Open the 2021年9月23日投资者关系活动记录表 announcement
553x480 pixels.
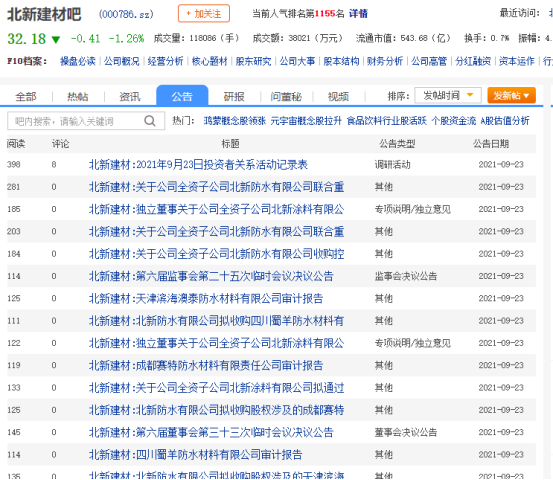click(198, 165)
